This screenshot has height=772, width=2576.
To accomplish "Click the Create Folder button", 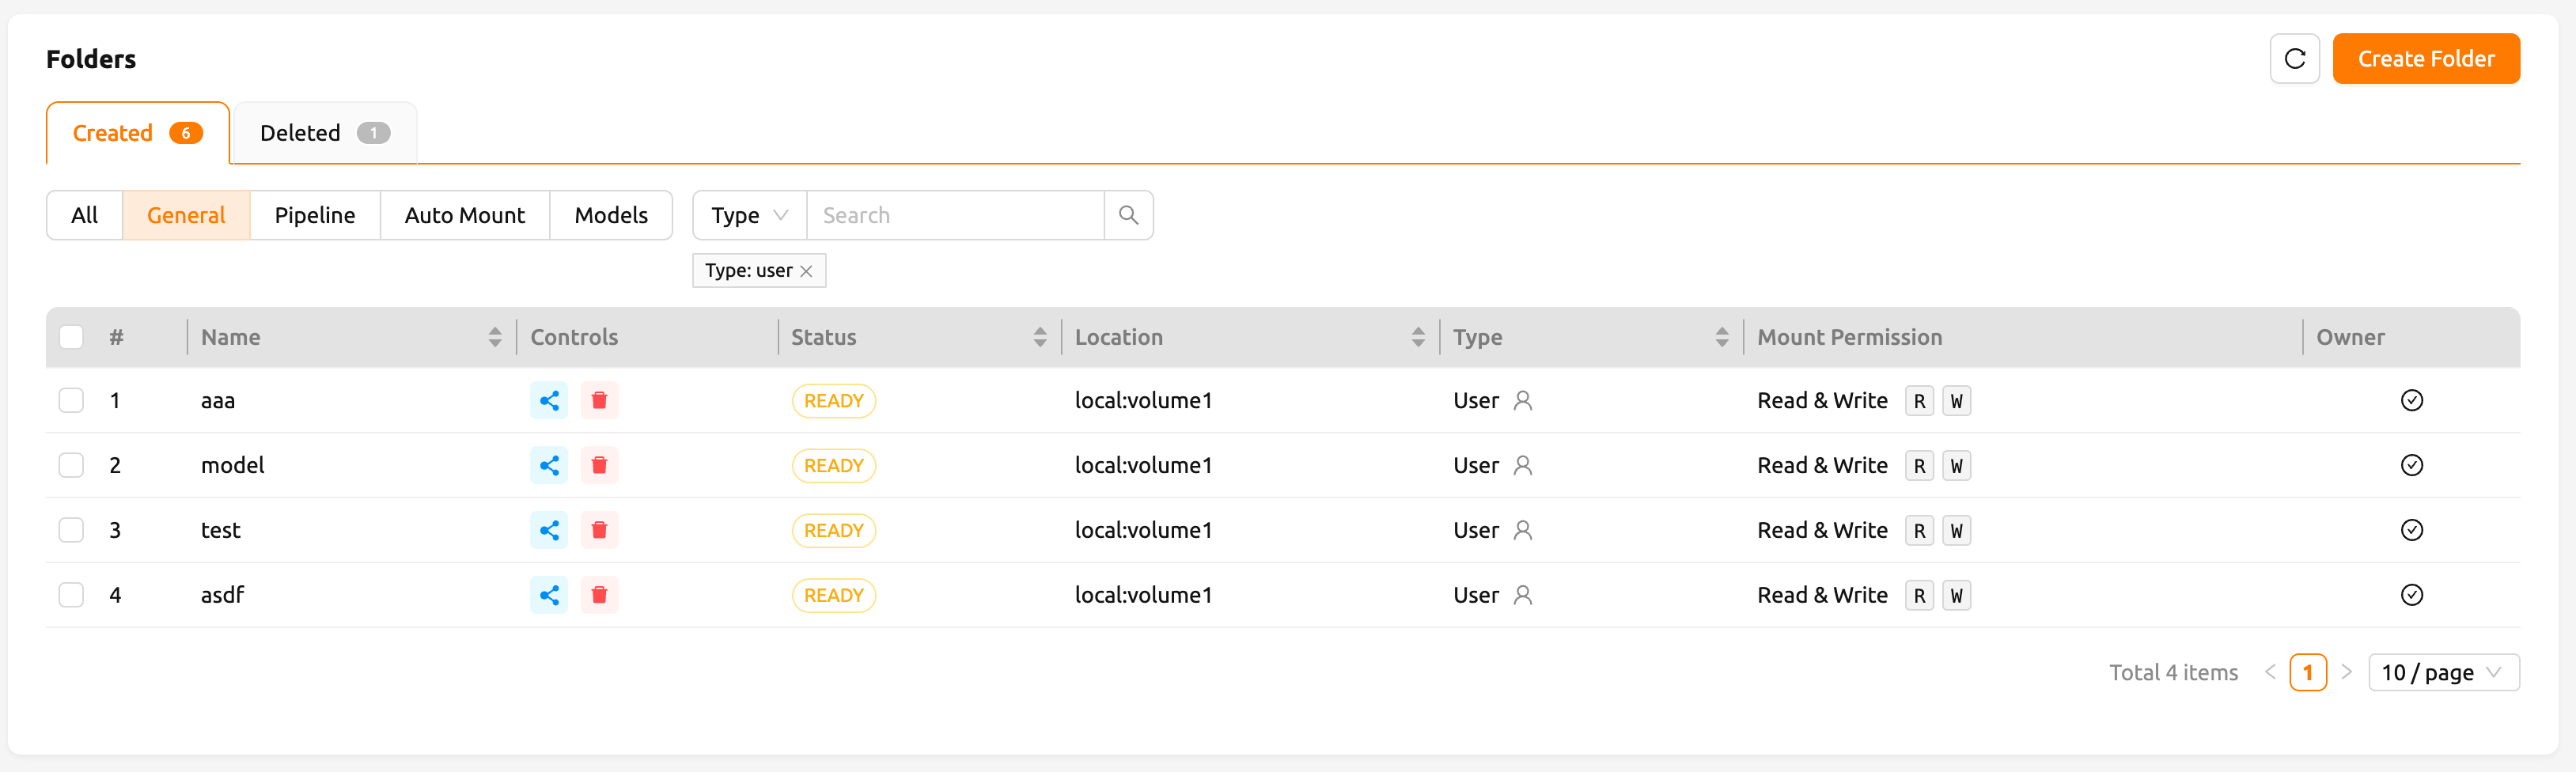I will coord(2426,59).
